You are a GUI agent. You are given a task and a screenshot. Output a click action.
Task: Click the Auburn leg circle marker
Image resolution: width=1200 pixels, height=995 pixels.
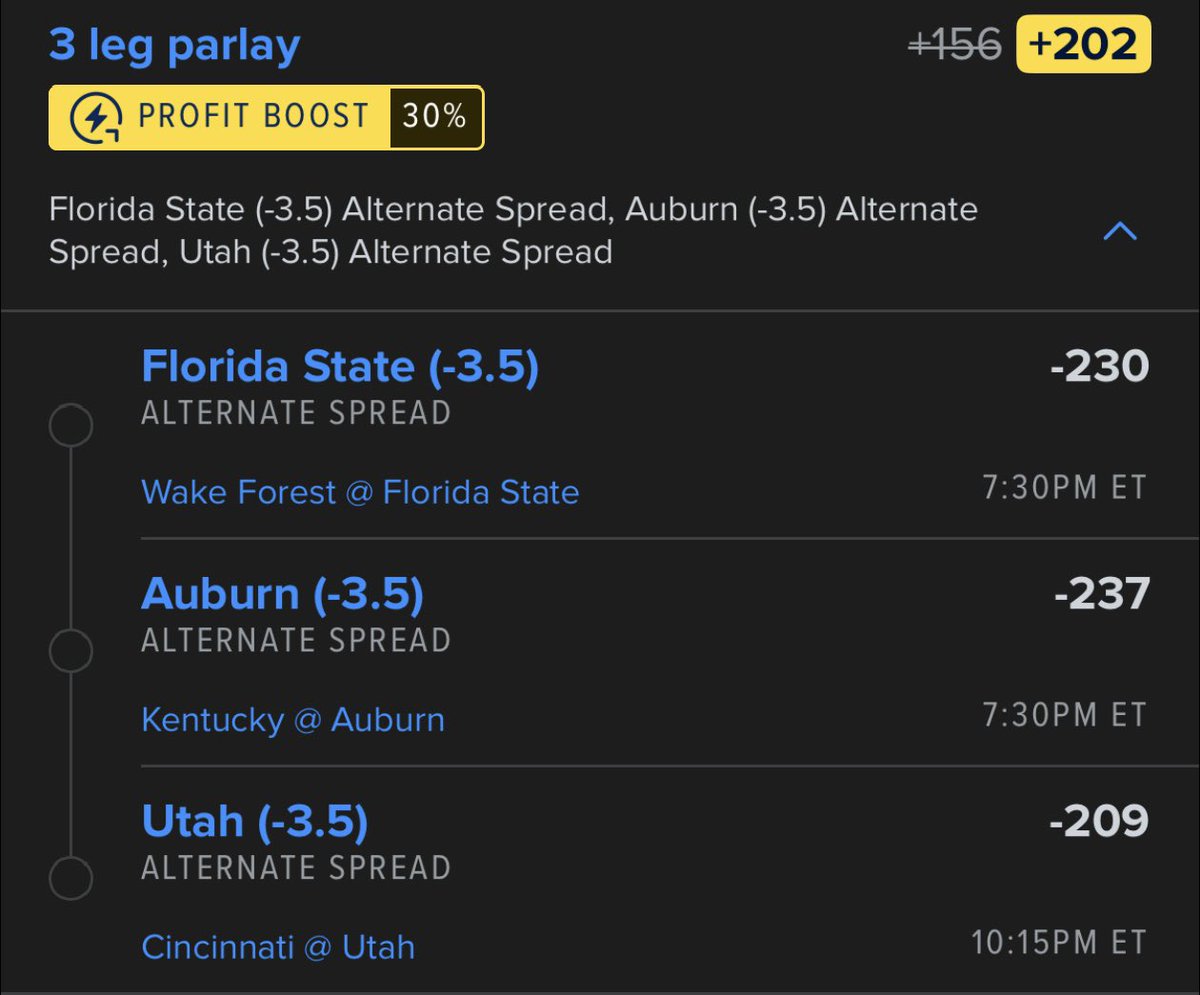click(x=71, y=652)
